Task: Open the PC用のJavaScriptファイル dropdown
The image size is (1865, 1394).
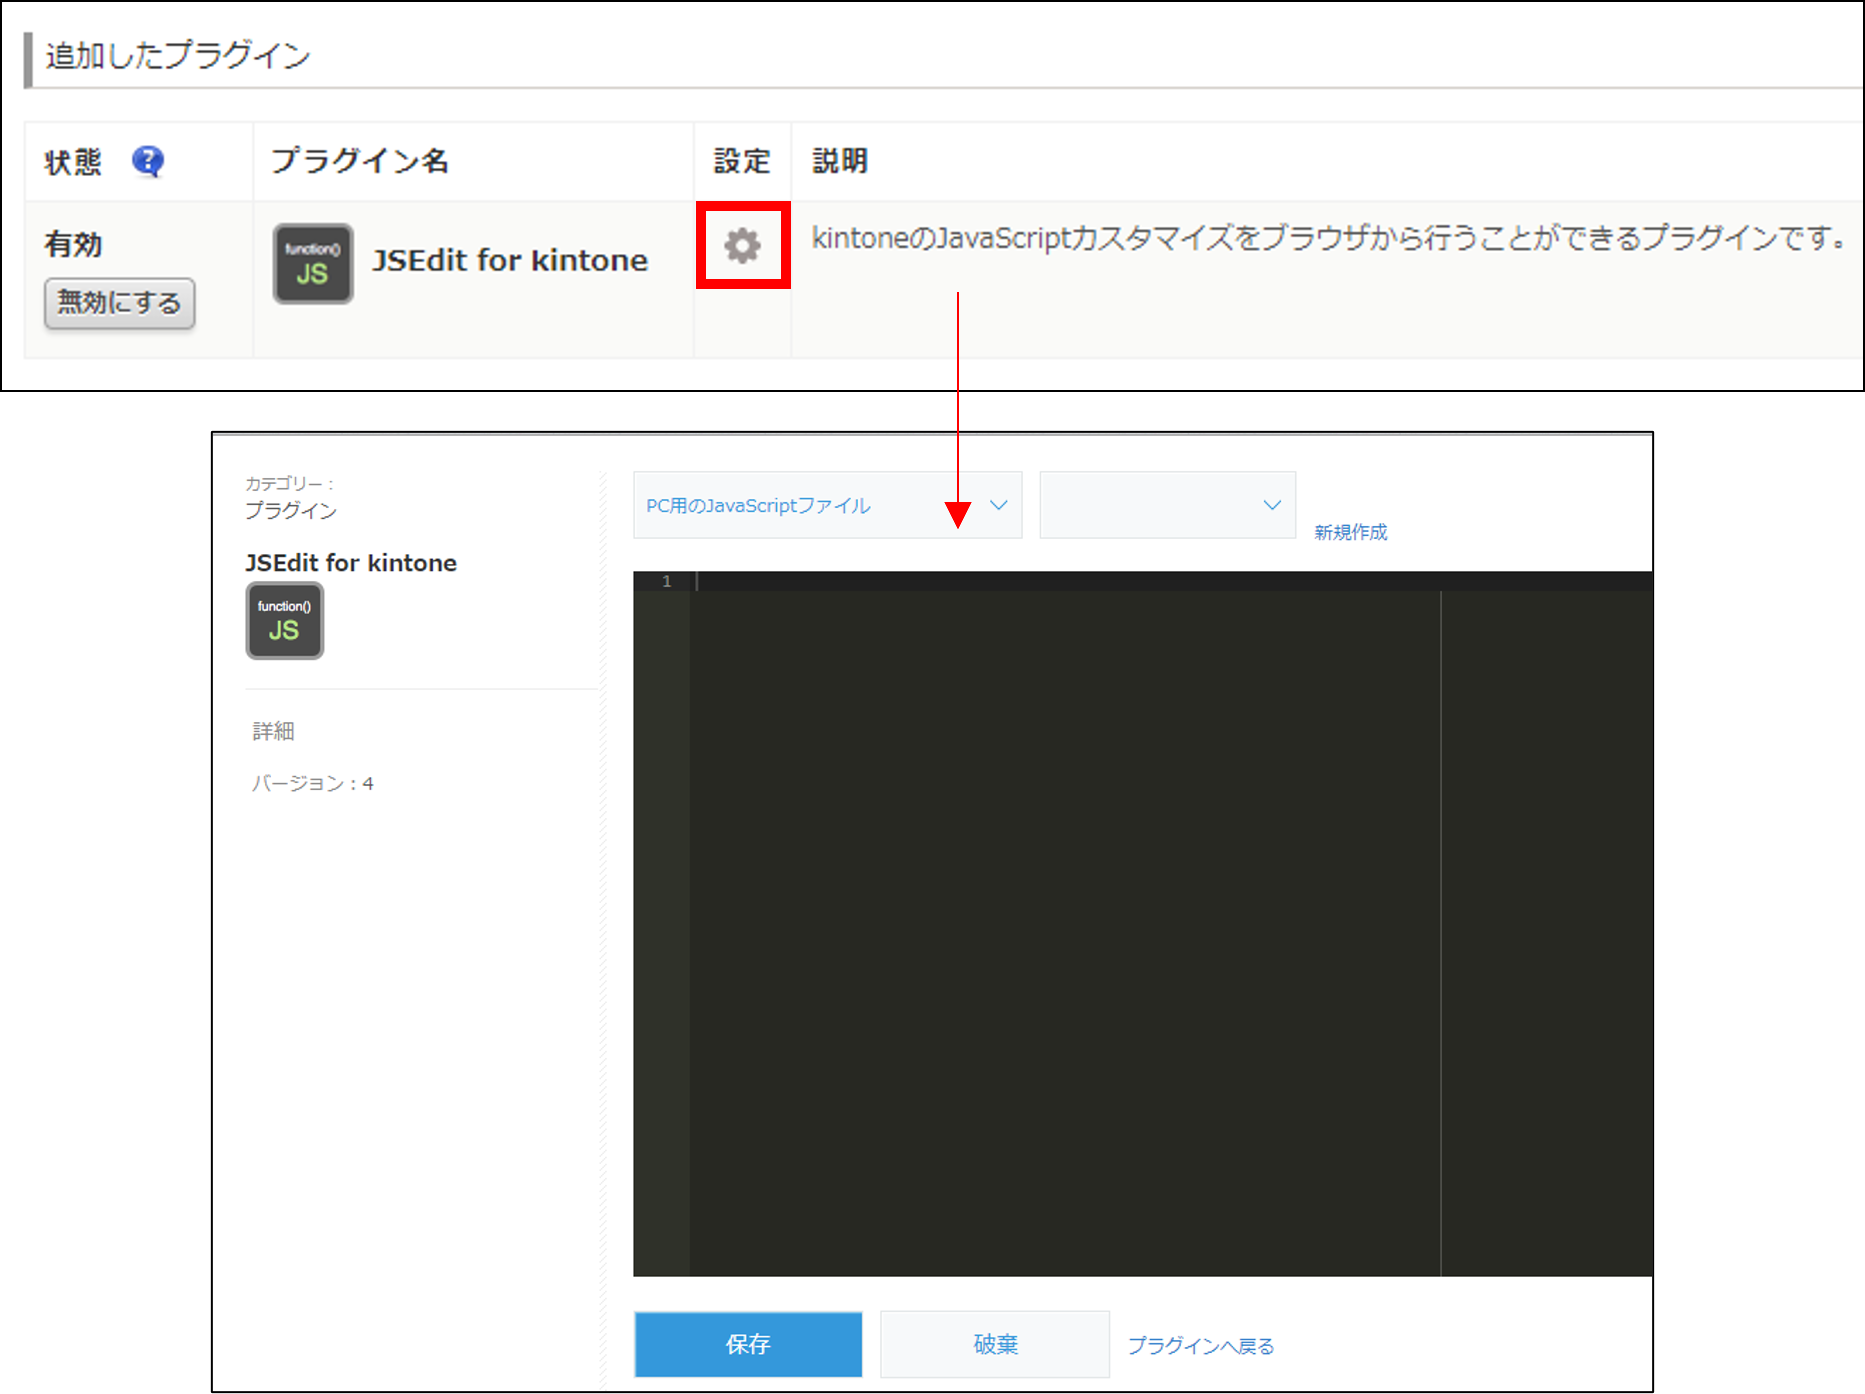Action: pyautogui.click(x=827, y=505)
